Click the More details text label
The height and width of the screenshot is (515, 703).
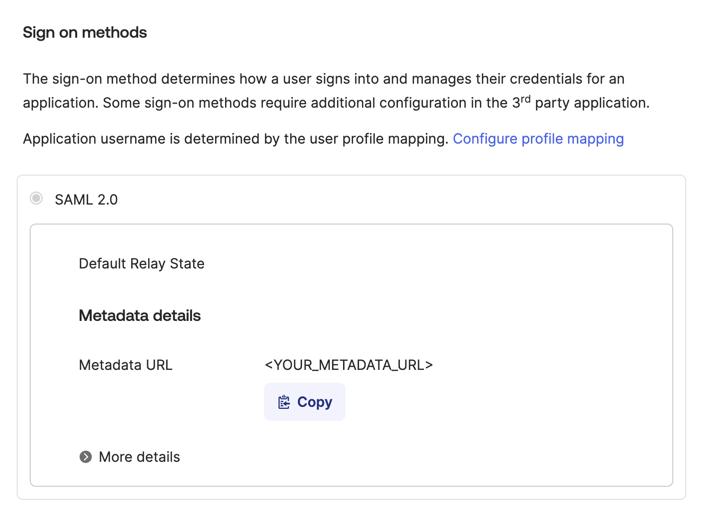click(x=139, y=457)
